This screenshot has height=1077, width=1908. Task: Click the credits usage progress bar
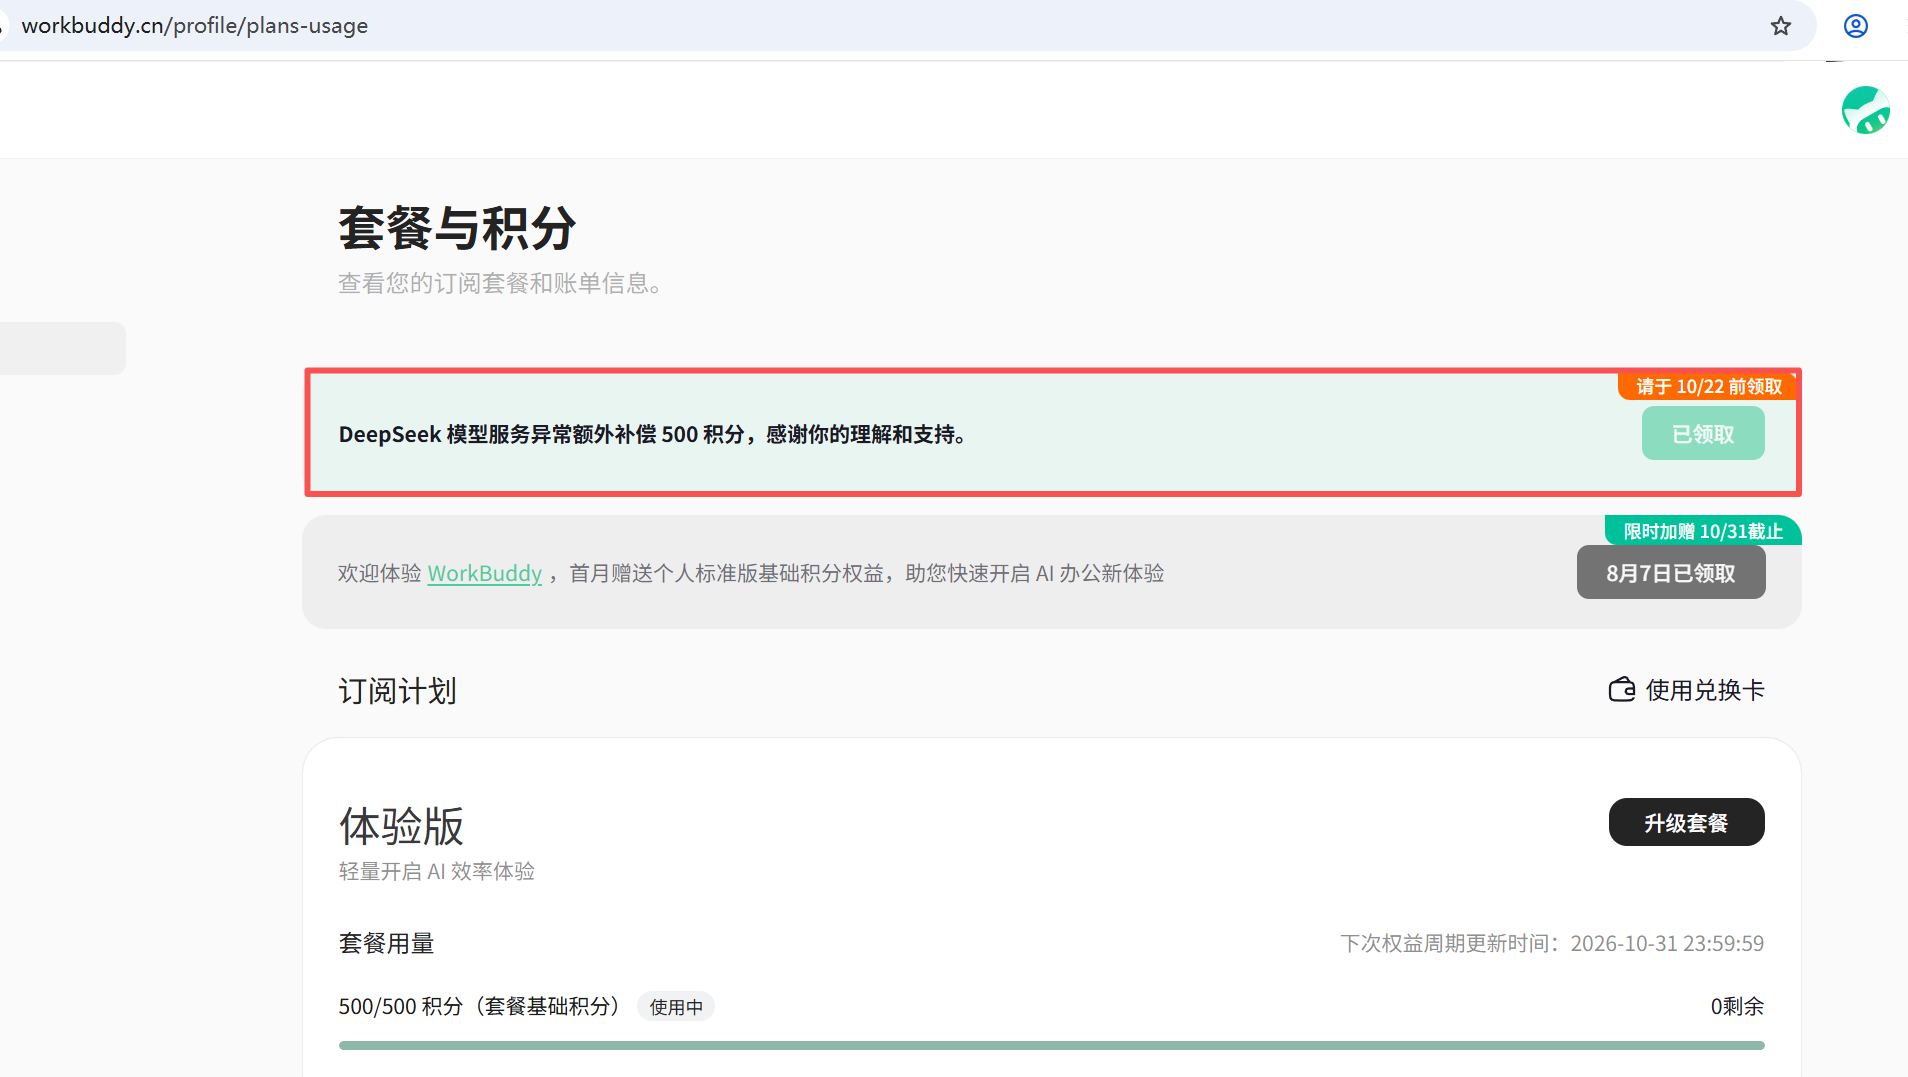[x=1051, y=1045]
